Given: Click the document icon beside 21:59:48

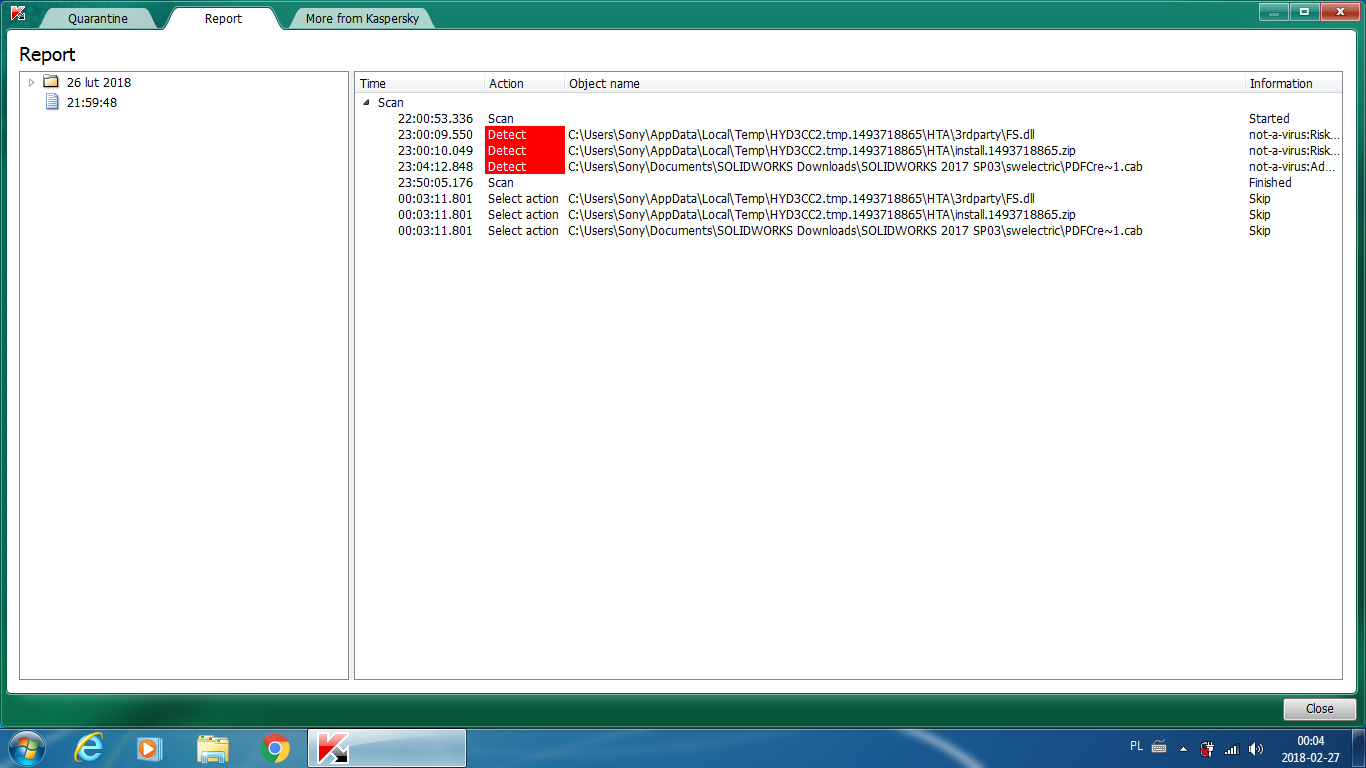Looking at the screenshot, I should [x=52, y=102].
